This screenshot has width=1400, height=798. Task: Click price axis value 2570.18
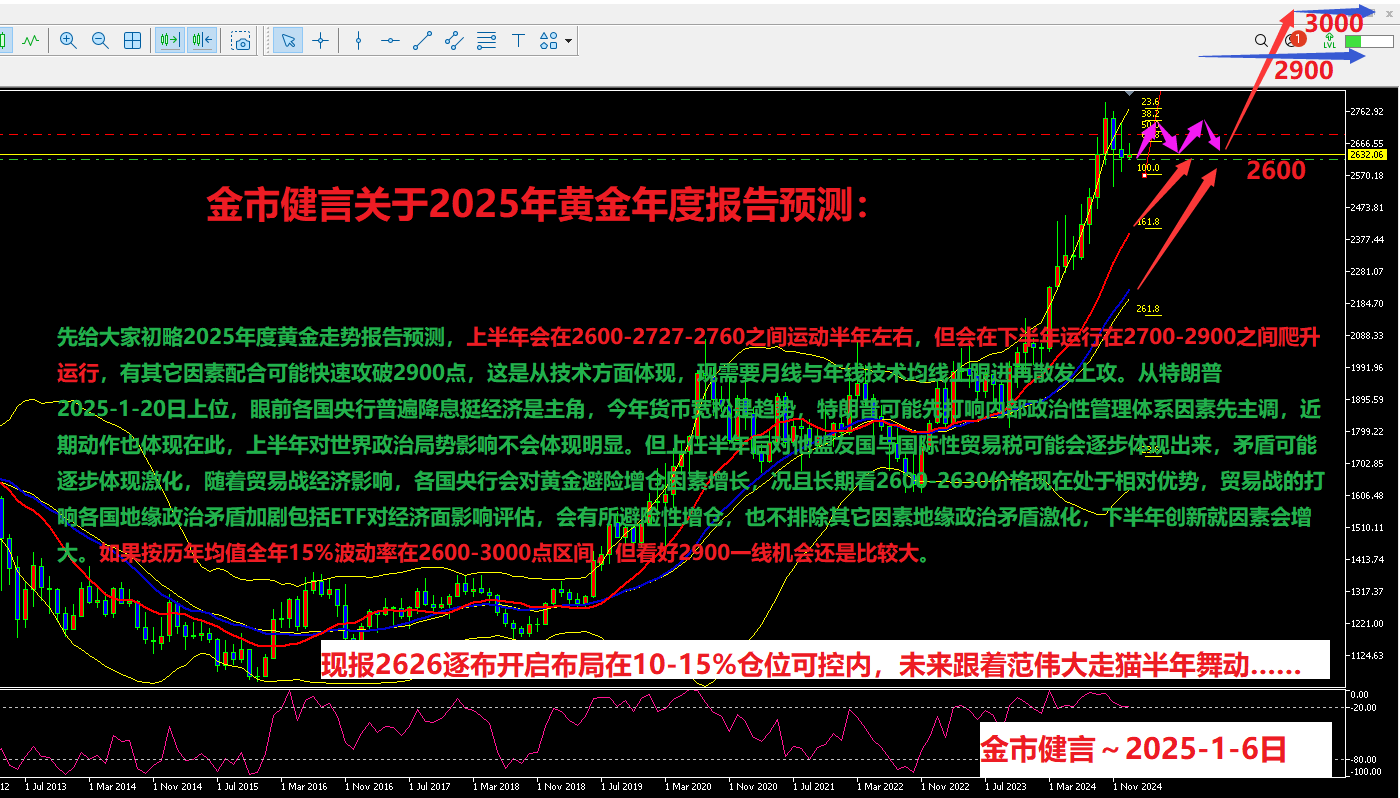(x=1365, y=176)
